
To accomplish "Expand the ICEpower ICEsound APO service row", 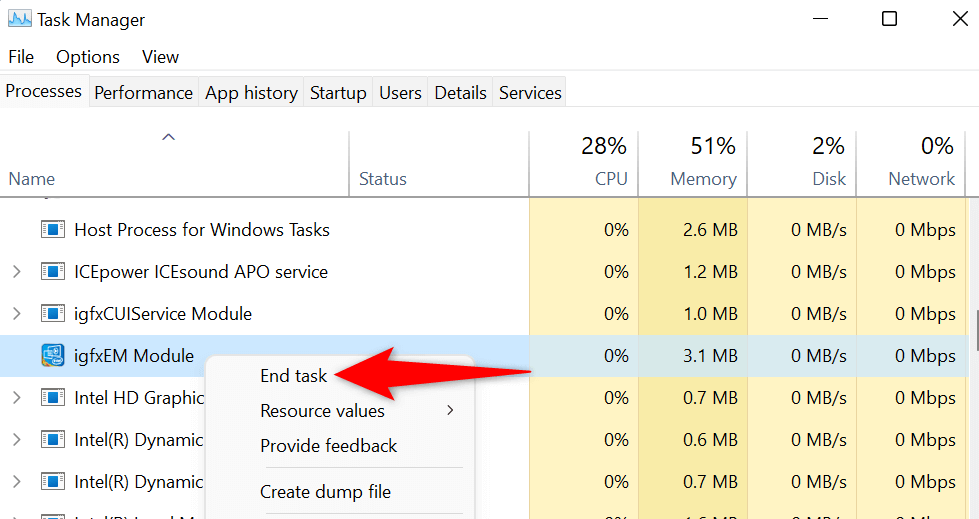I will [x=16, y=272].
